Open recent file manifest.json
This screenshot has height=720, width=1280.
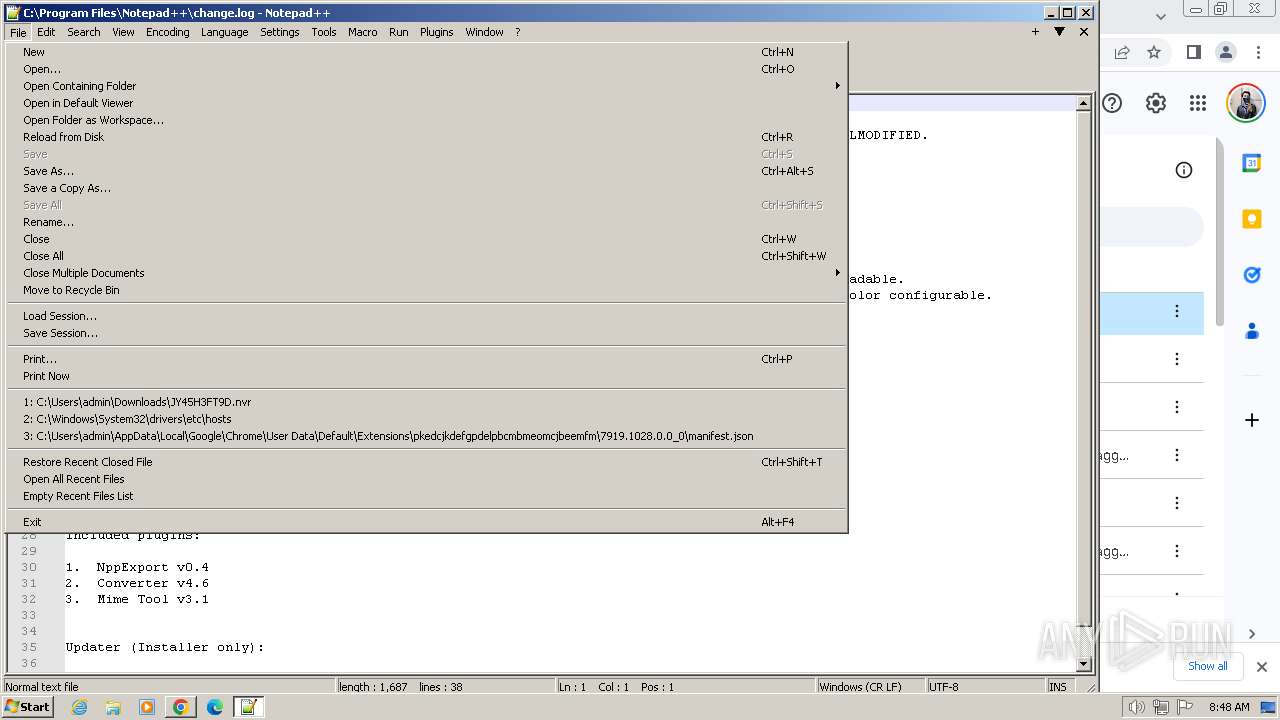click(x=427, y=436)
